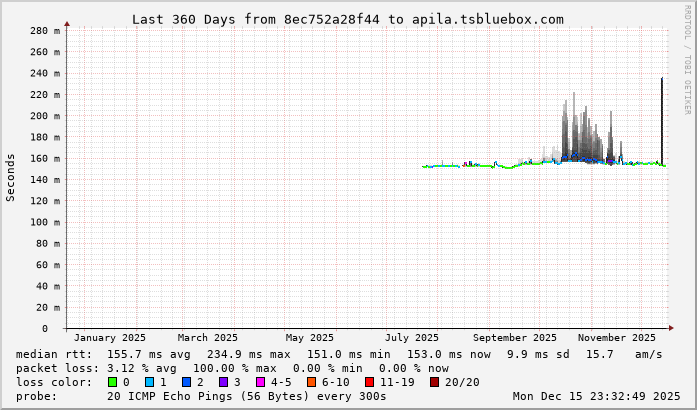Select the July 2025 x-axis label
Viewport: 697px width, 410px height.
click(412, 338)
